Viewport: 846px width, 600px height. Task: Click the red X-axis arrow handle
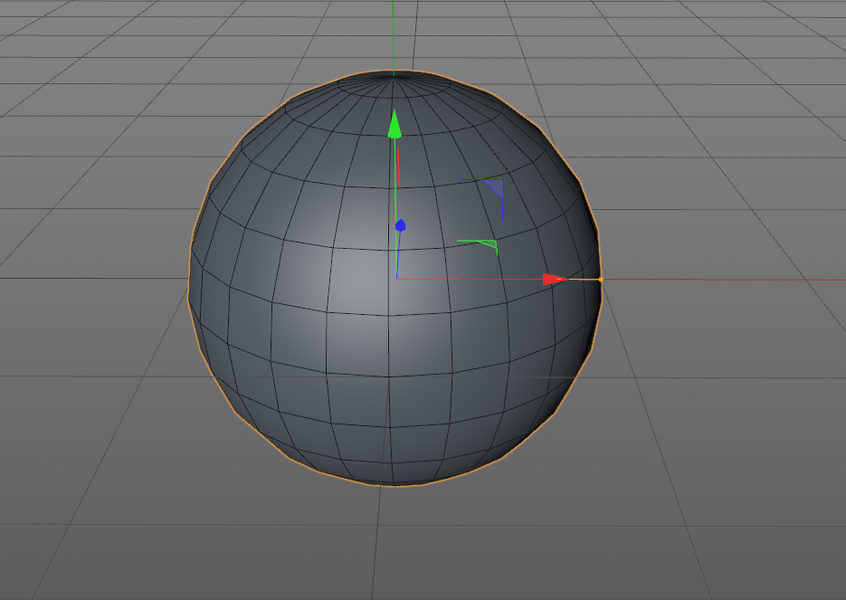tap(555, 279)
